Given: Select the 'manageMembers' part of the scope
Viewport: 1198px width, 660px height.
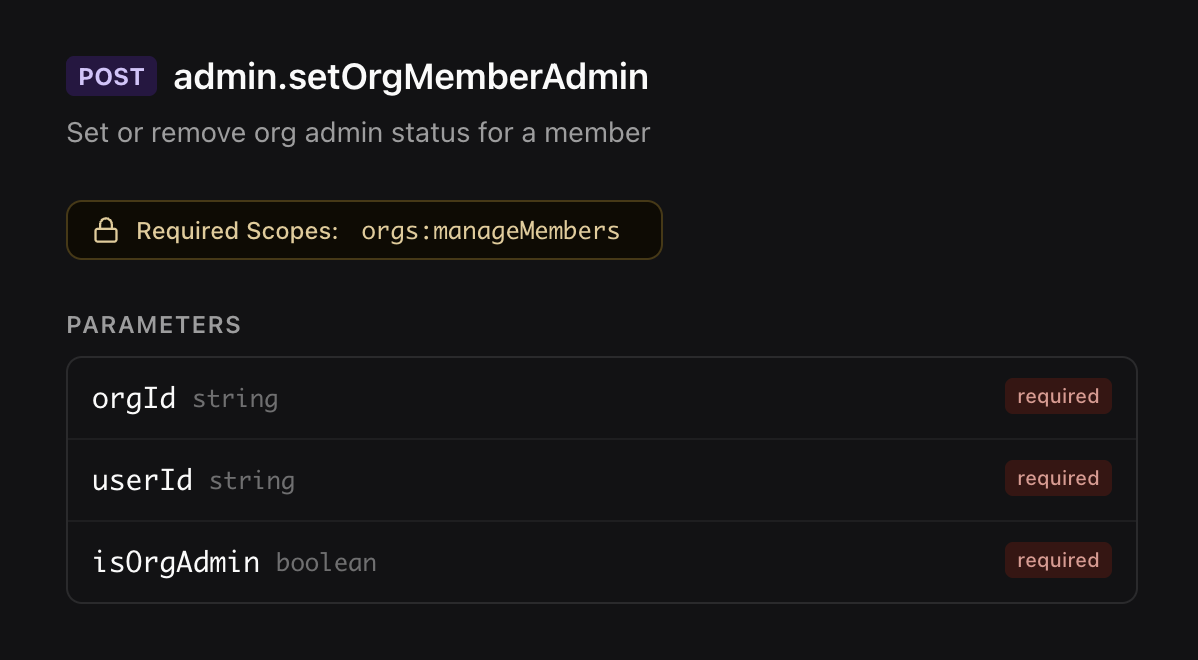Looking at the screenshot, I should point(527,232).
